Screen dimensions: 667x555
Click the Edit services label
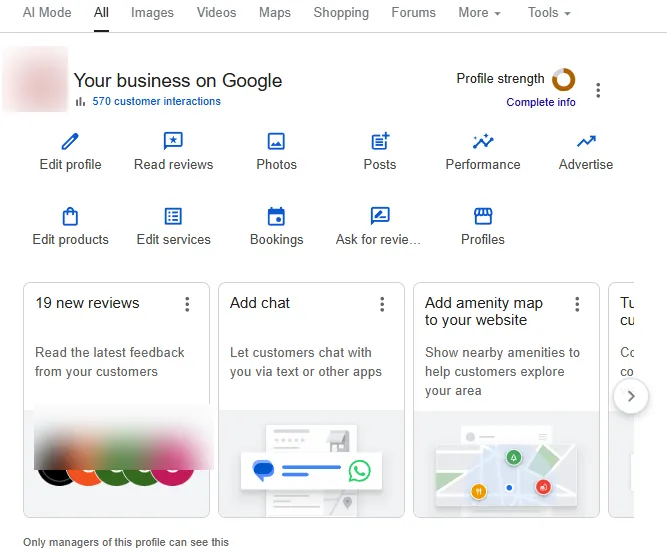click(x=174, y=239)
